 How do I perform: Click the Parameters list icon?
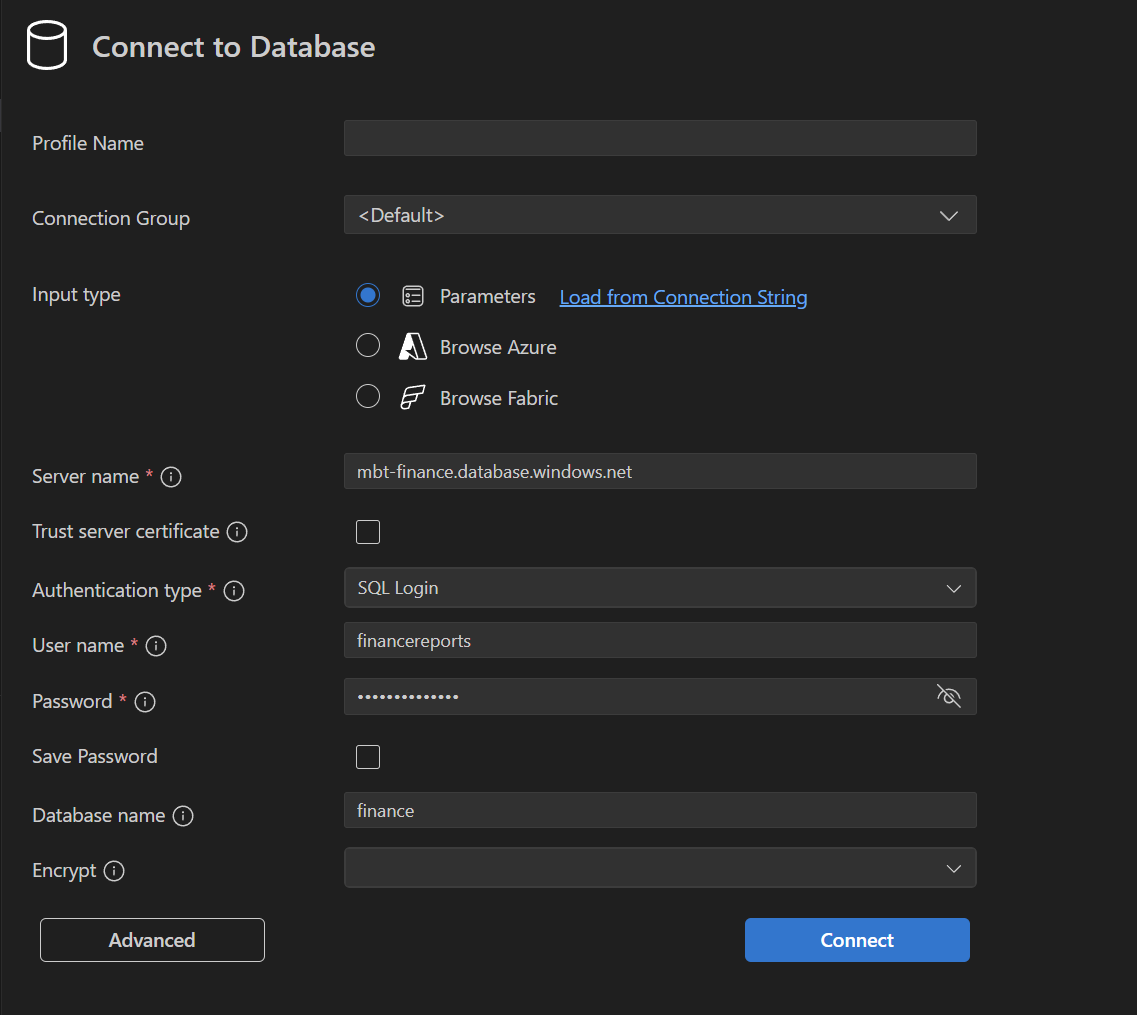point(413,295)
